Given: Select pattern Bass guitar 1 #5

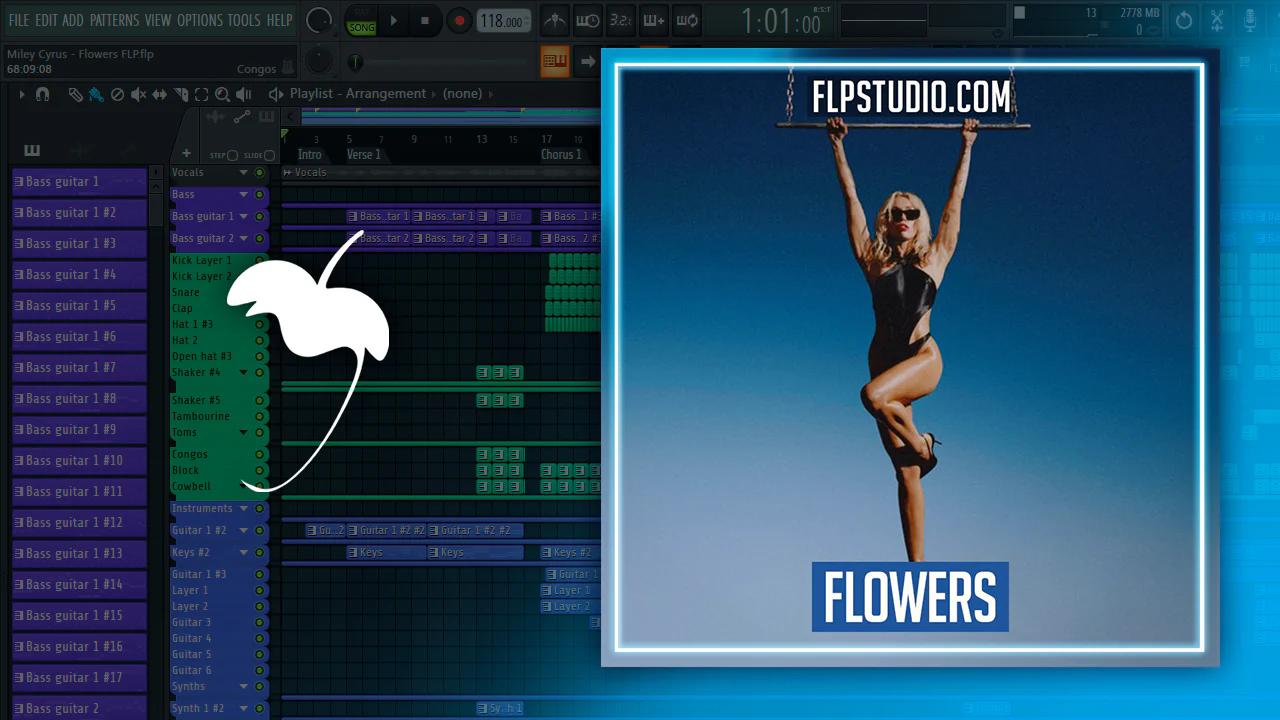Looking at the screenshot, I should pyautogui.click(x=79, y=305).
